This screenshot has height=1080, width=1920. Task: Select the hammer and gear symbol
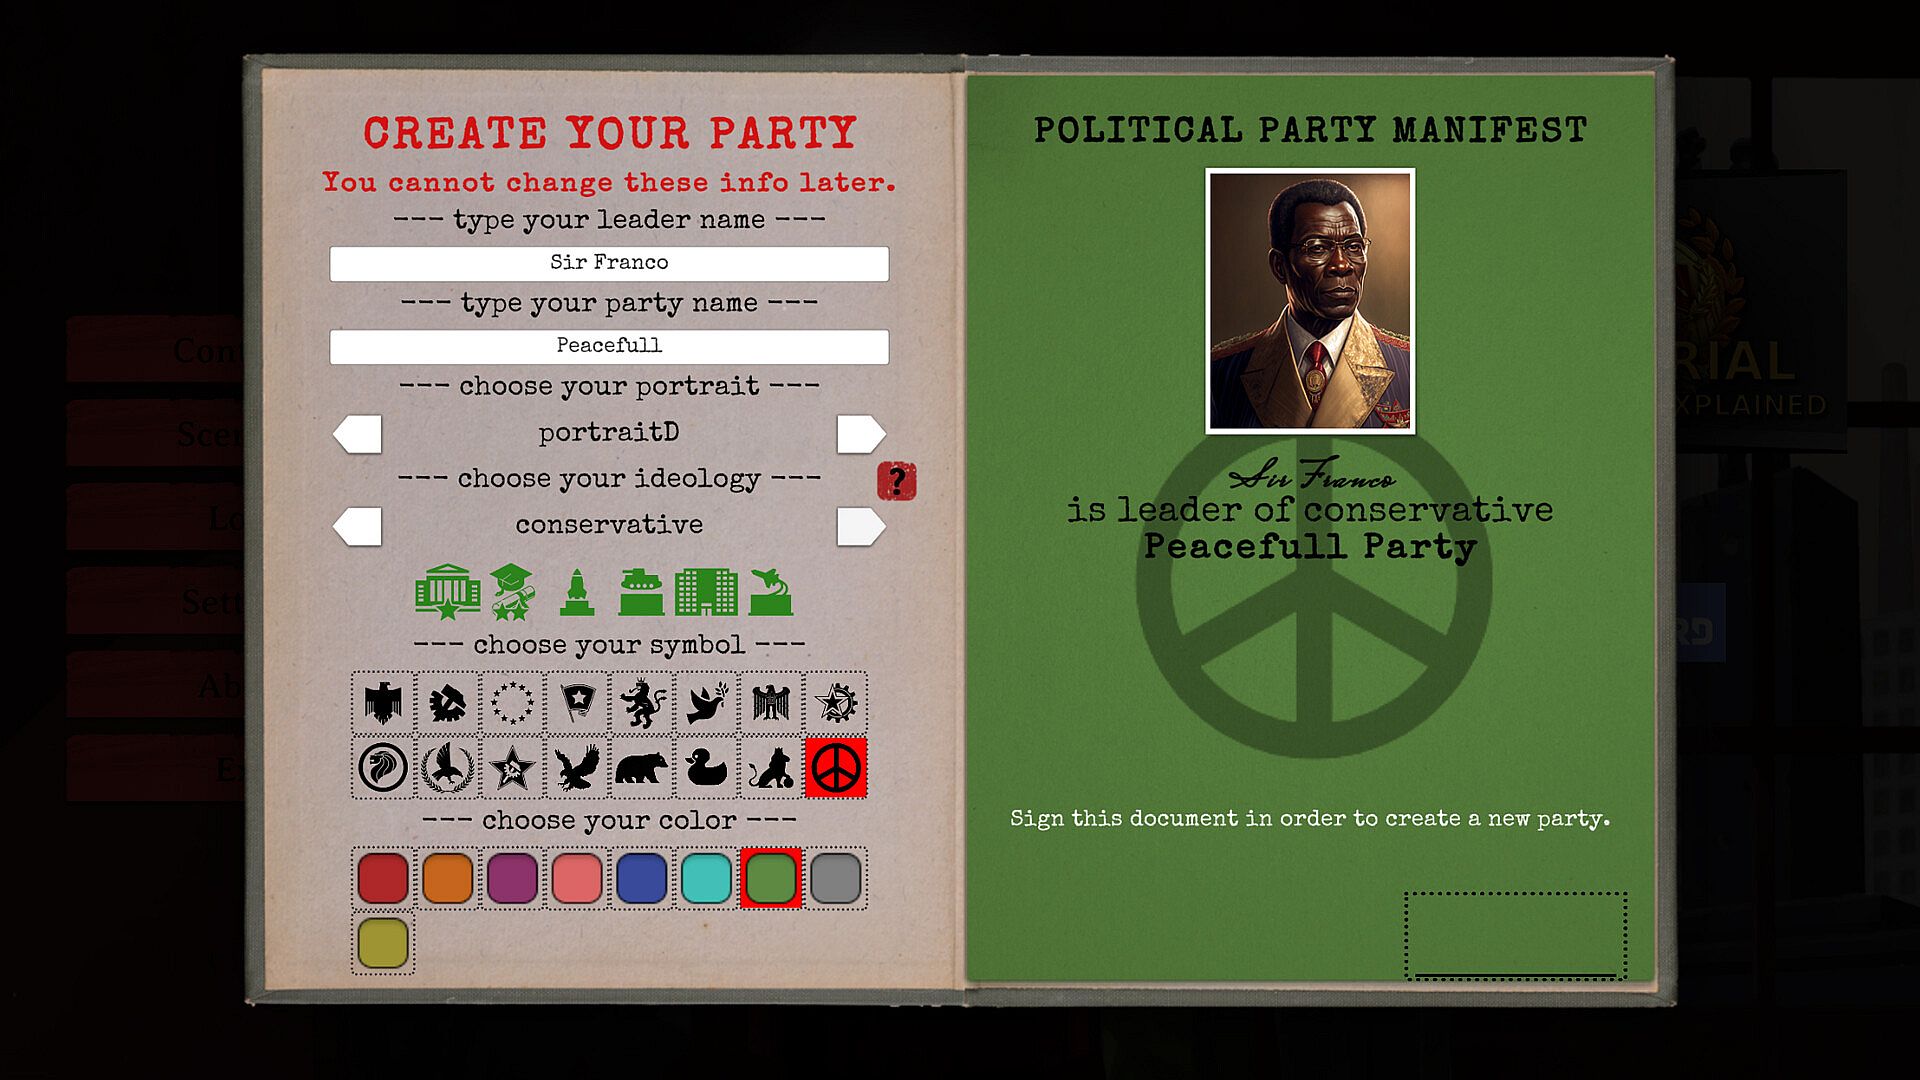pos(447,703)
